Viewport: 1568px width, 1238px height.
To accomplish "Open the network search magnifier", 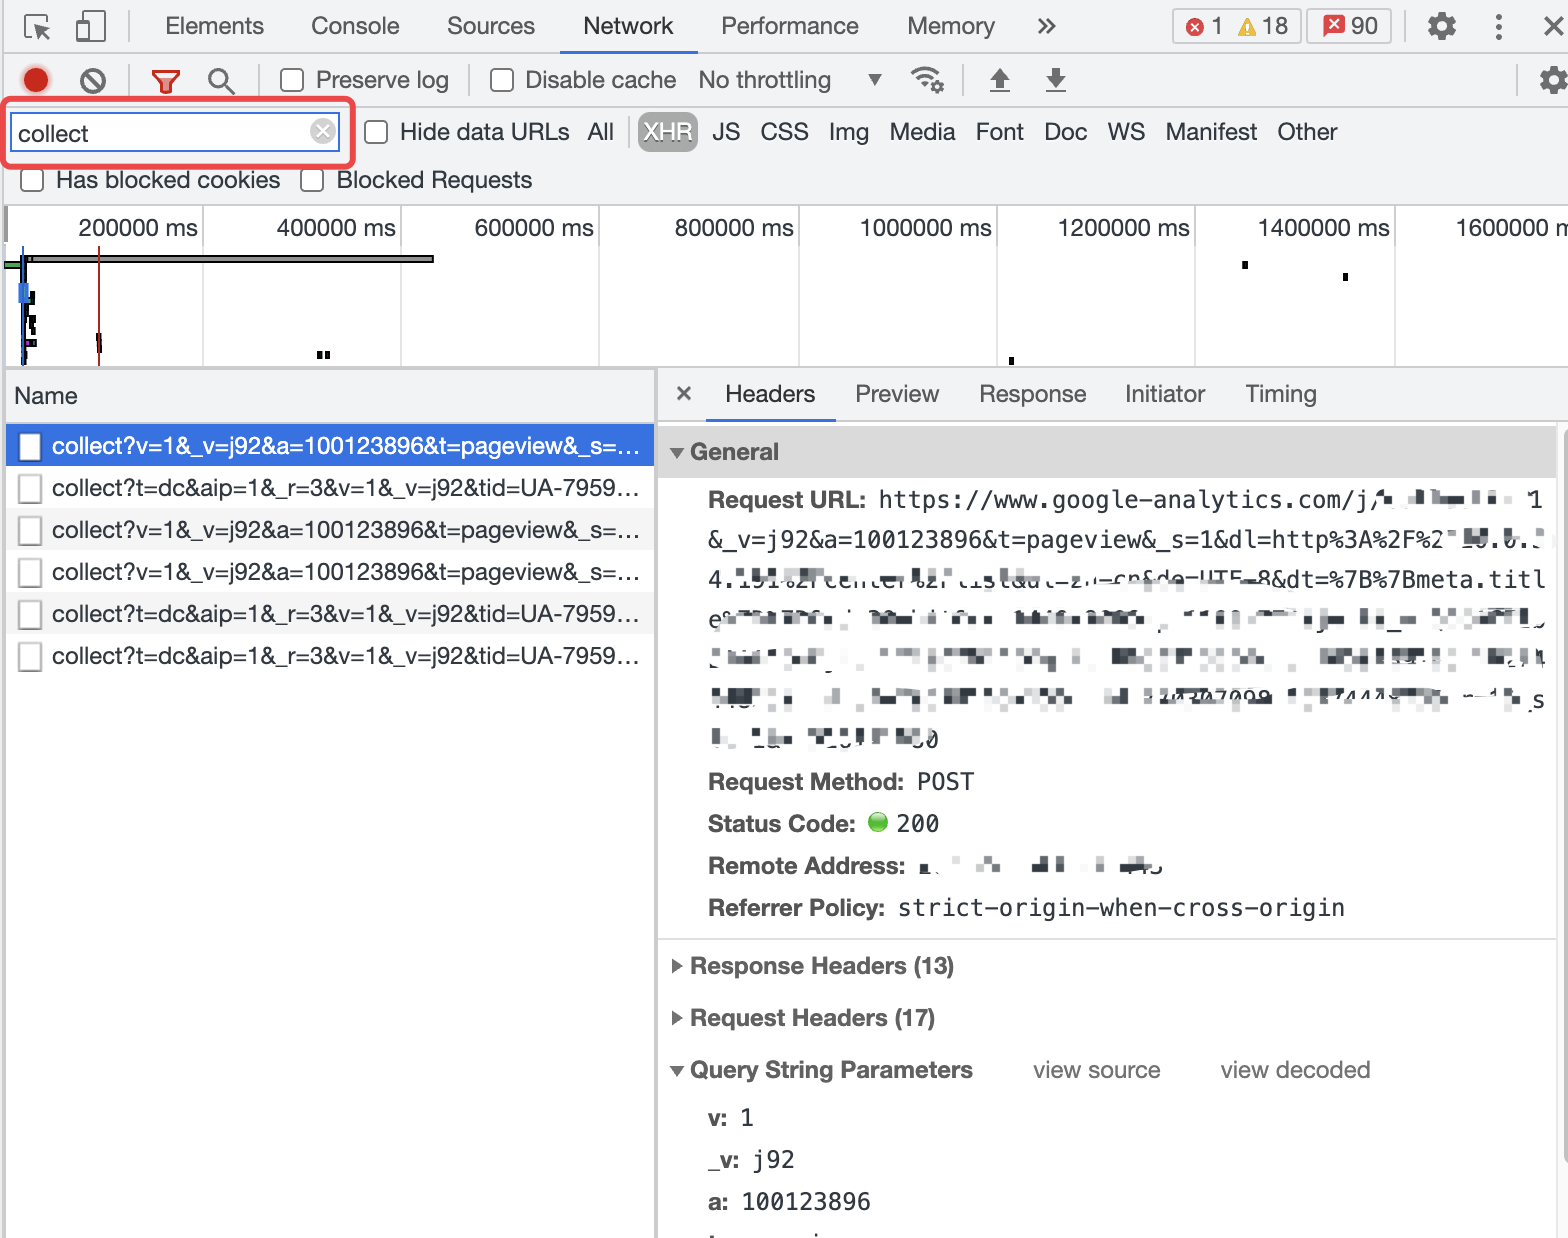I will coord(221,80).
